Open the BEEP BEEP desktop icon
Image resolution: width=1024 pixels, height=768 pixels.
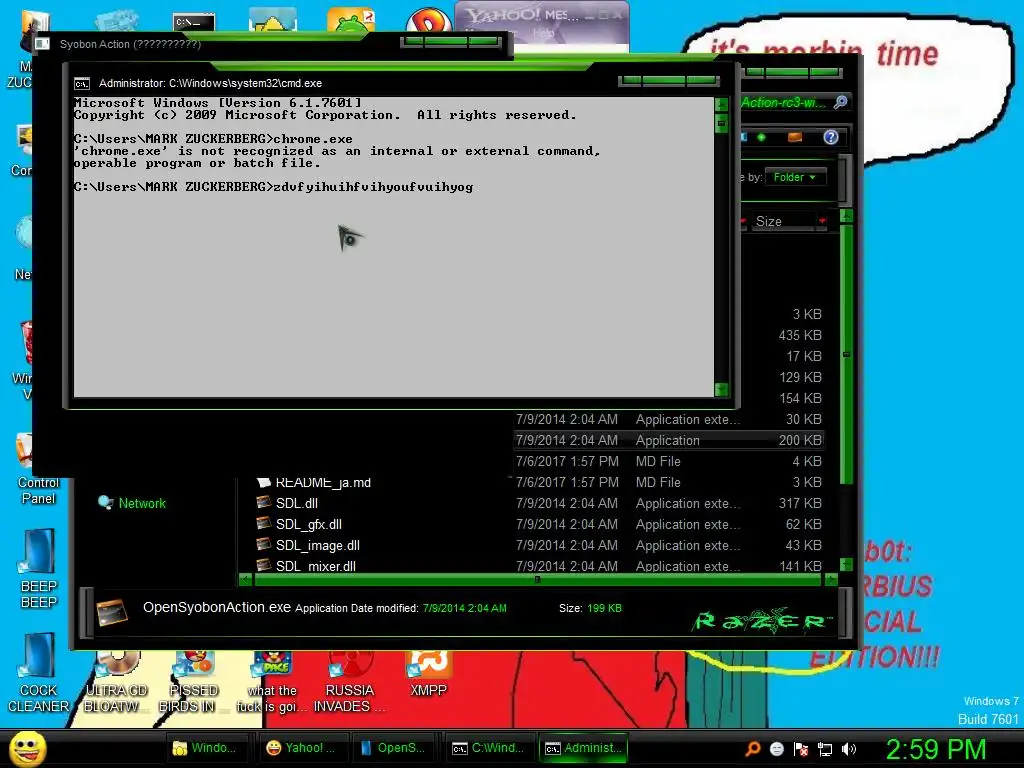[x=39, y=569]
